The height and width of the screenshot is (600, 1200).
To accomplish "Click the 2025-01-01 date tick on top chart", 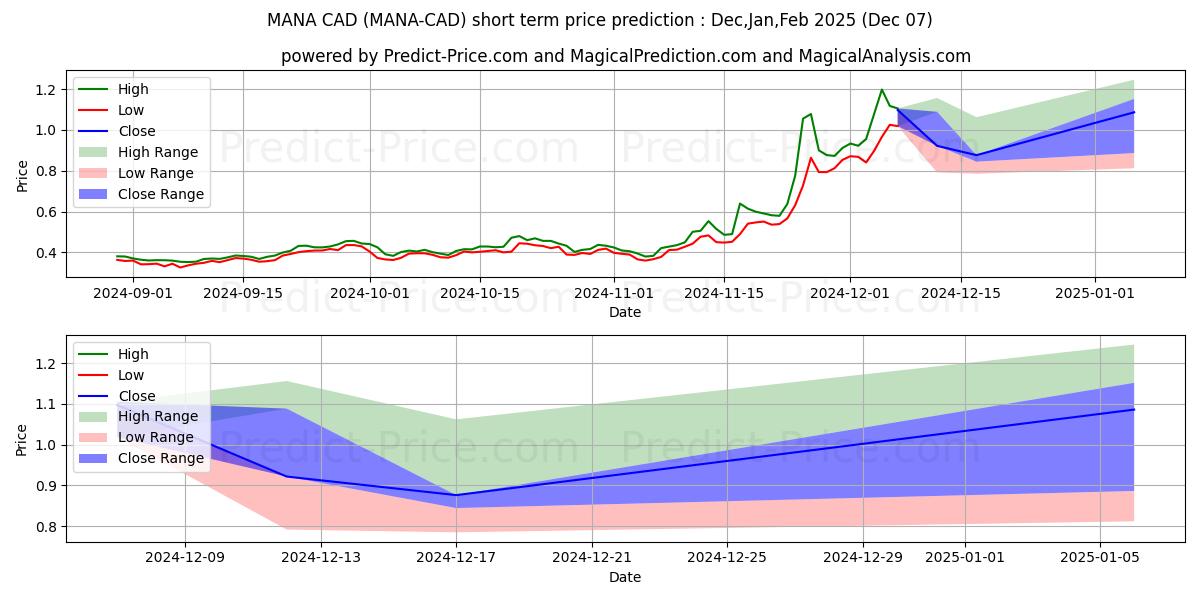I will pos(1095,293).
